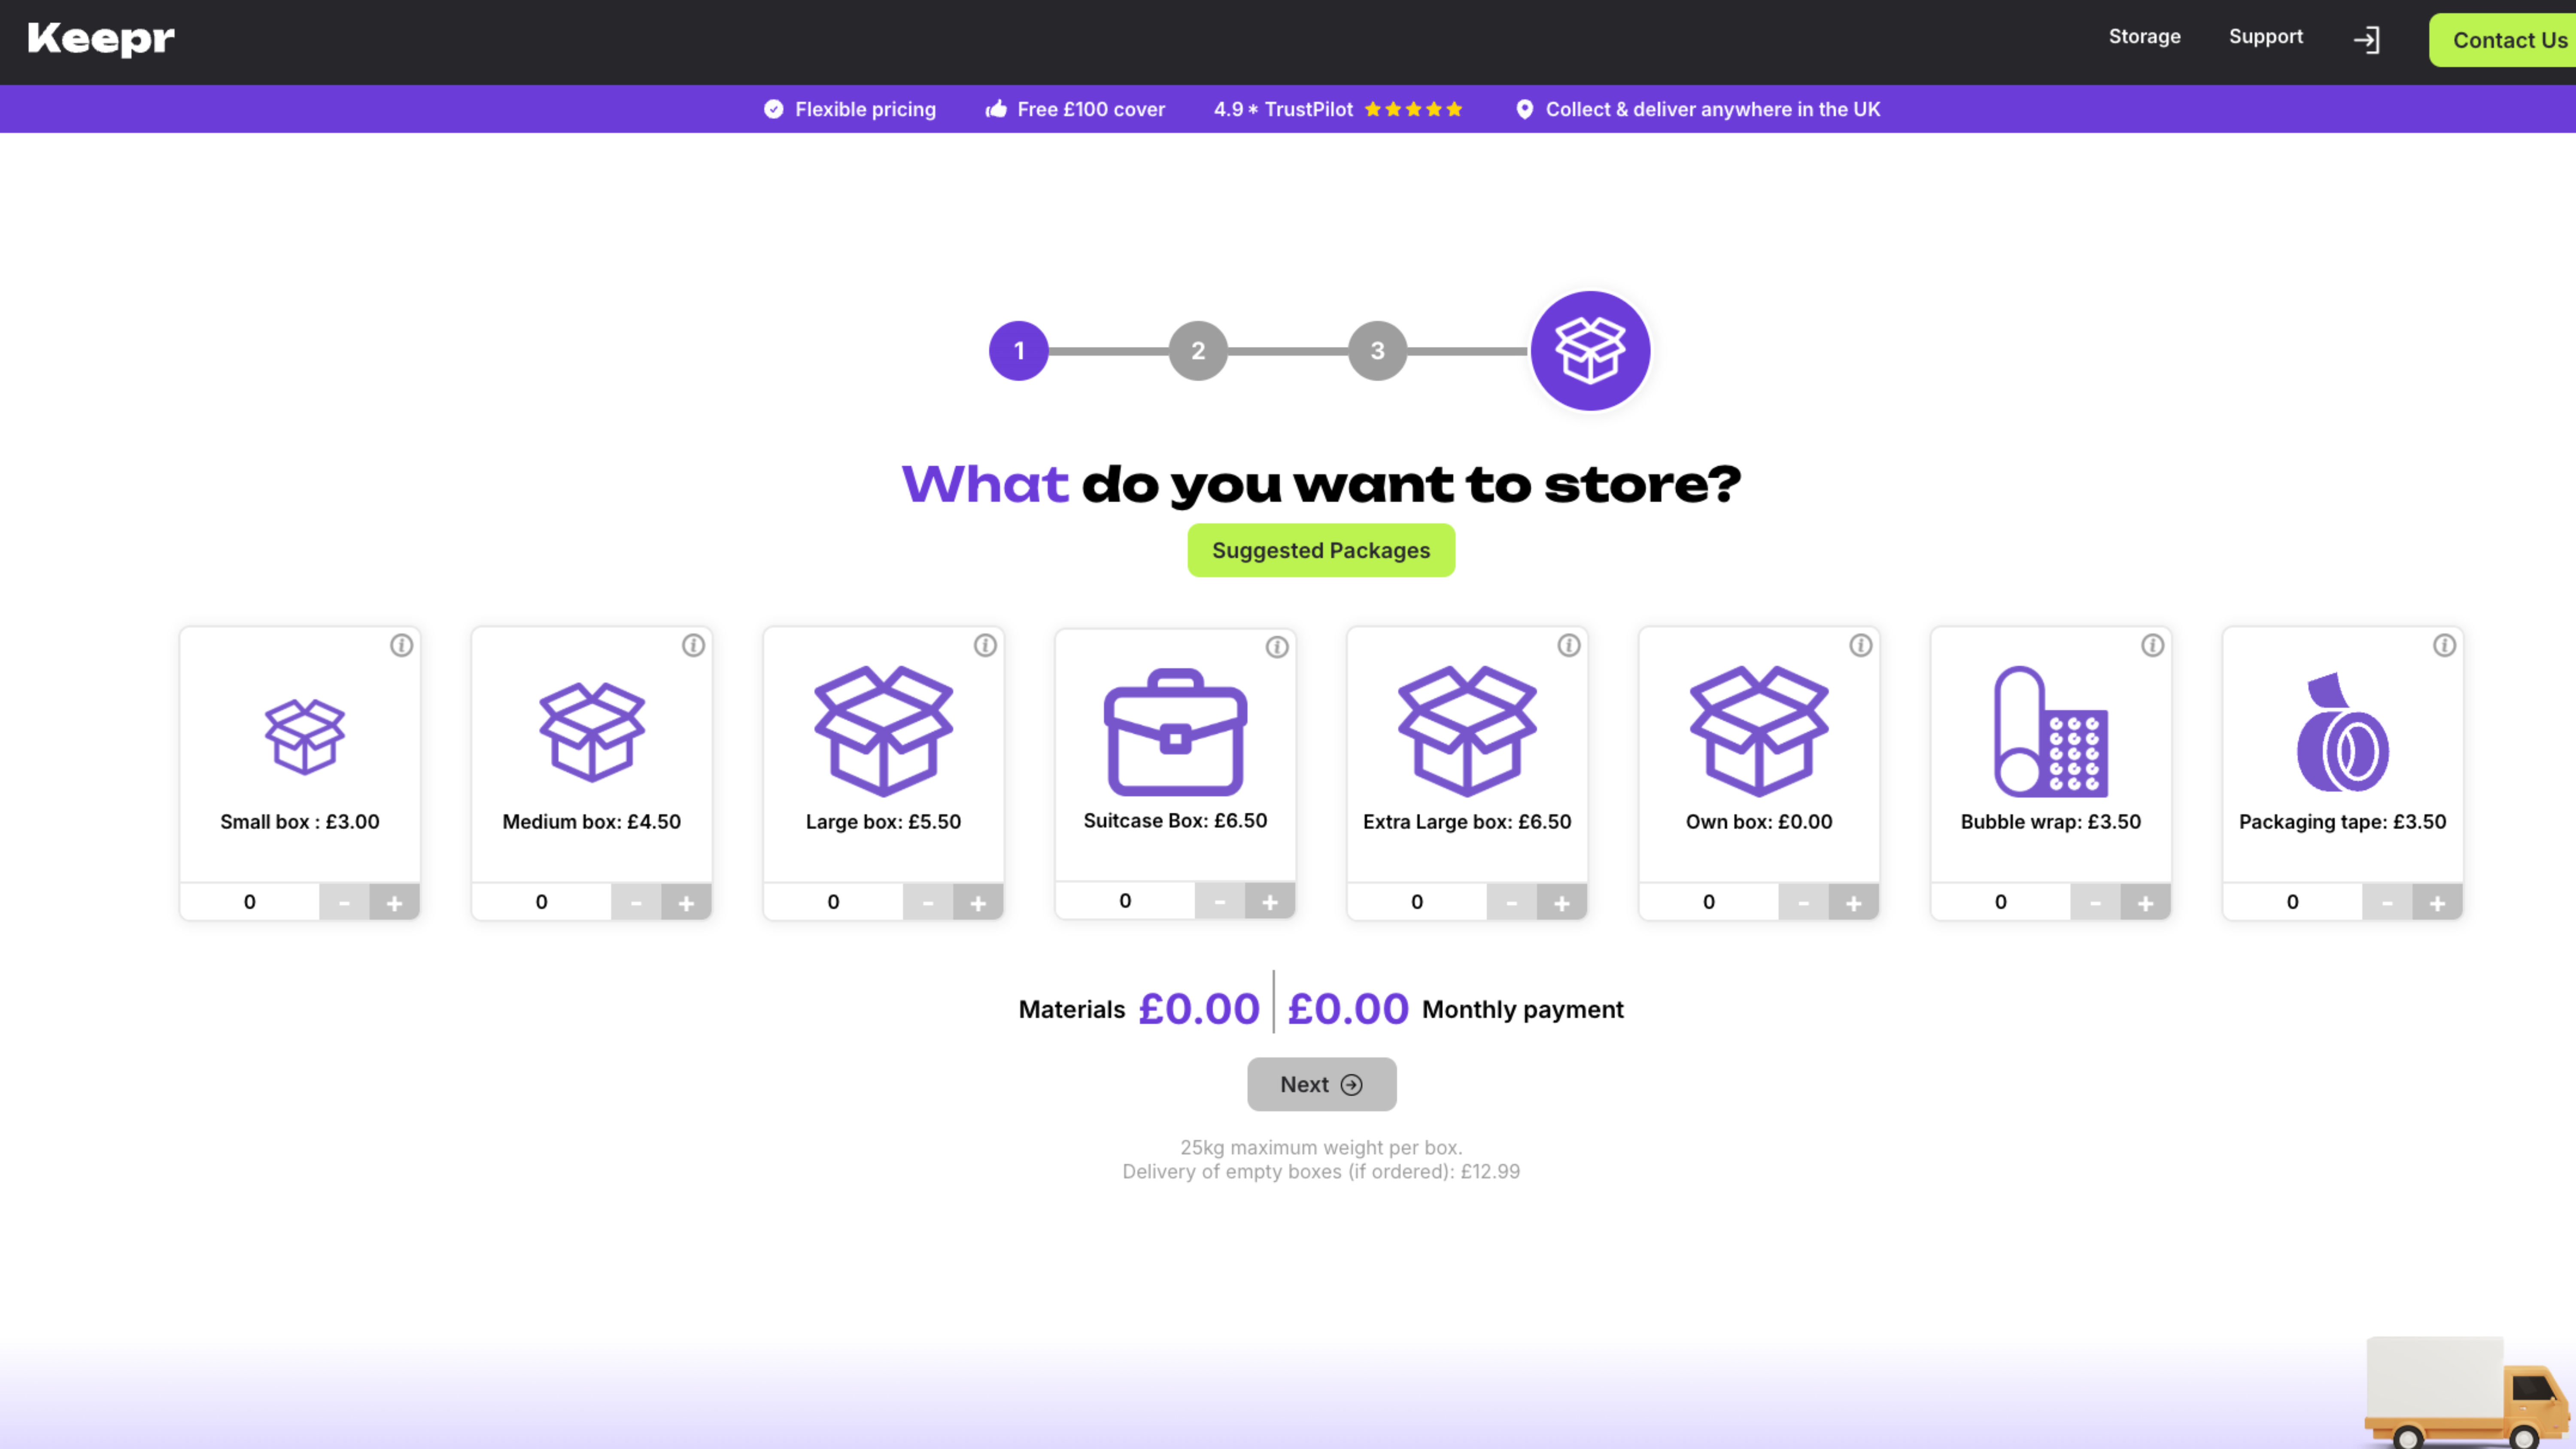
Task: Click the Next button
Action: [x=1321, y=1084]
